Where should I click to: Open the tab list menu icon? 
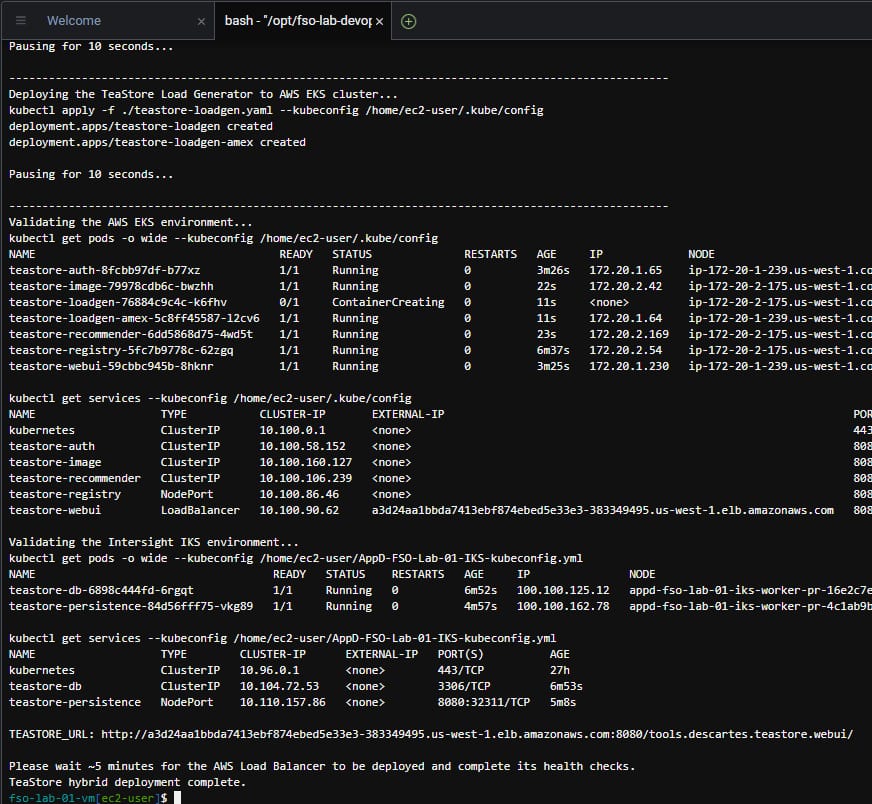(21, 20)
